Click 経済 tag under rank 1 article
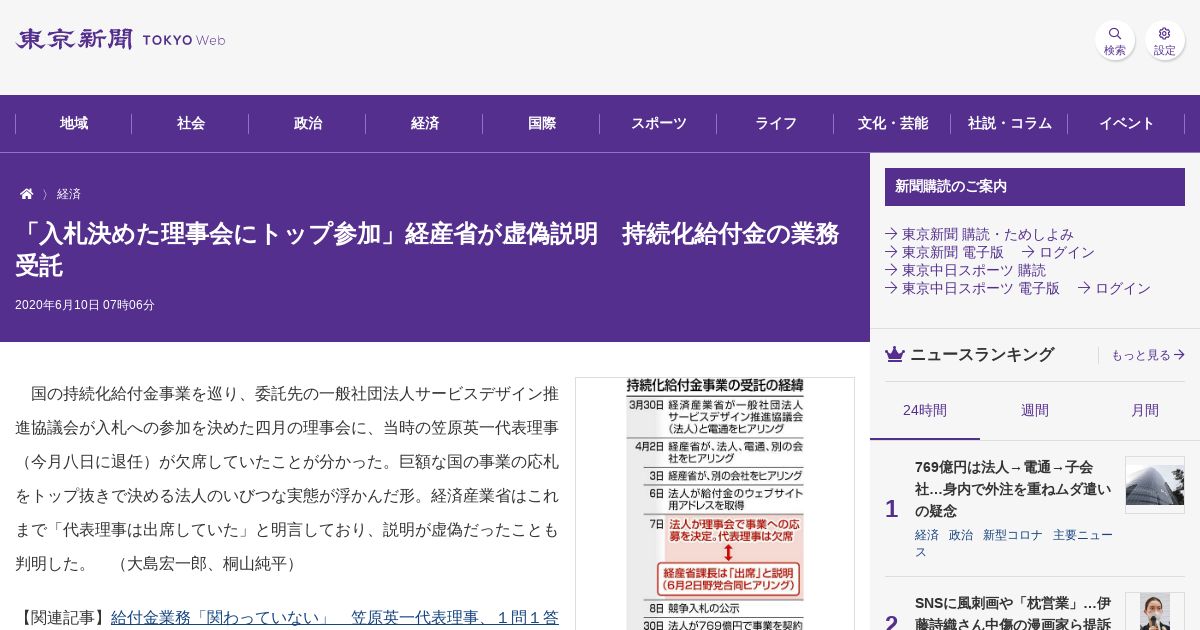 click(927, 535)
